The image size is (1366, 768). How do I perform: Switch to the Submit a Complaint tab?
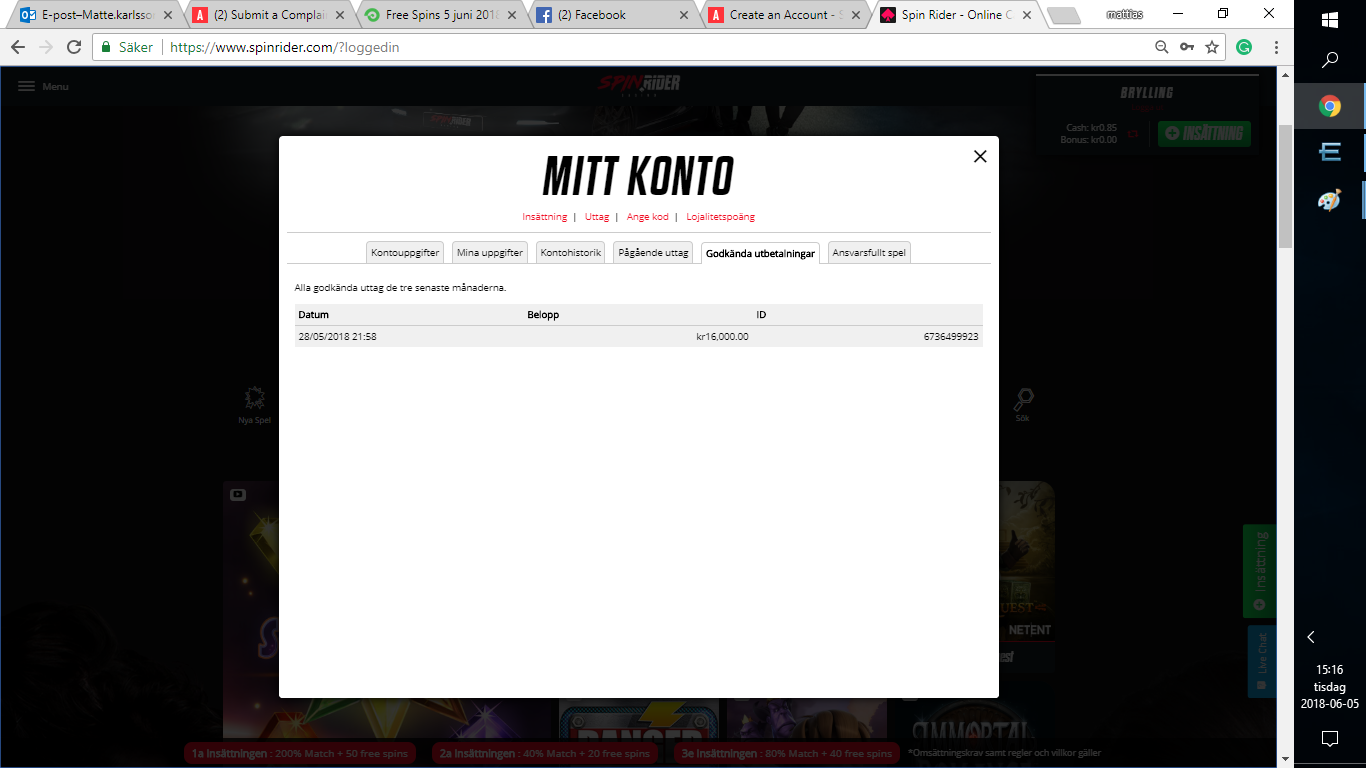(269, 15)
